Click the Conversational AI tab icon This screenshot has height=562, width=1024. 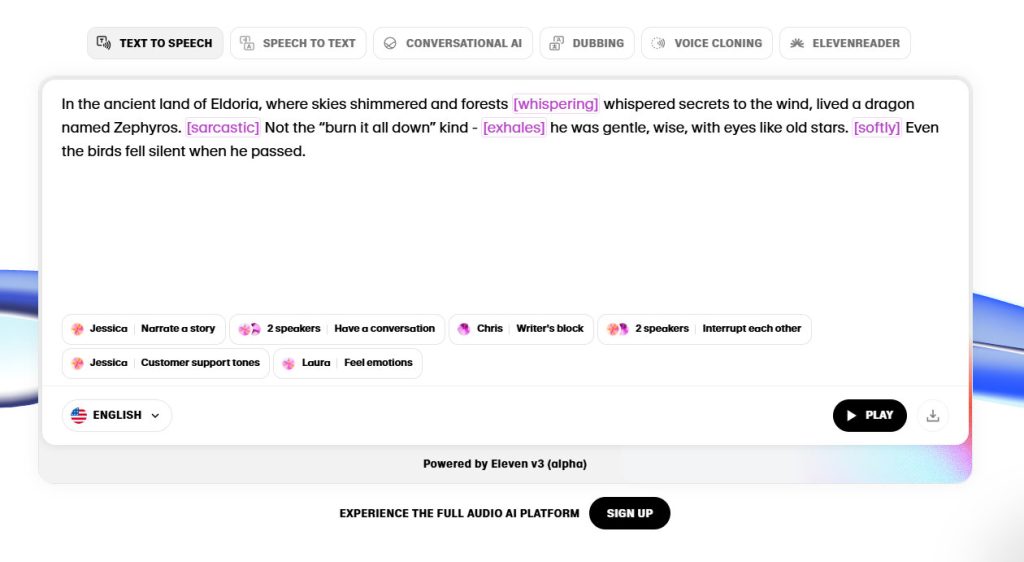click(x=390, y=43)
